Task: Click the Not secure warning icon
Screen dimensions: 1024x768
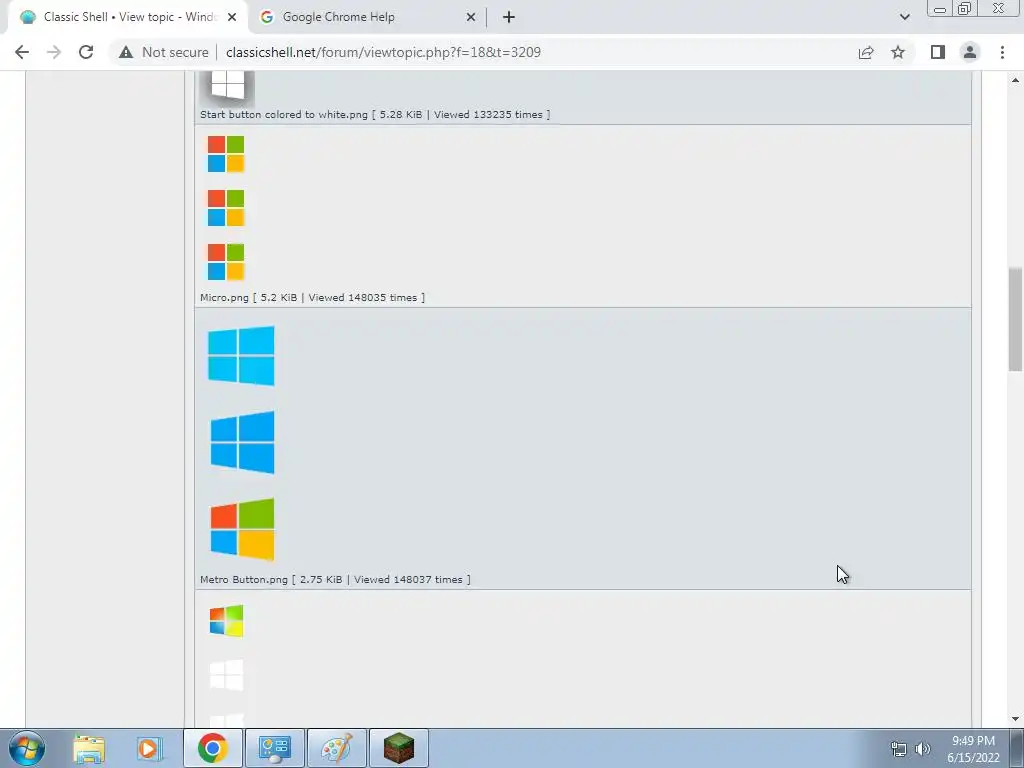Action: pos(126,52)
